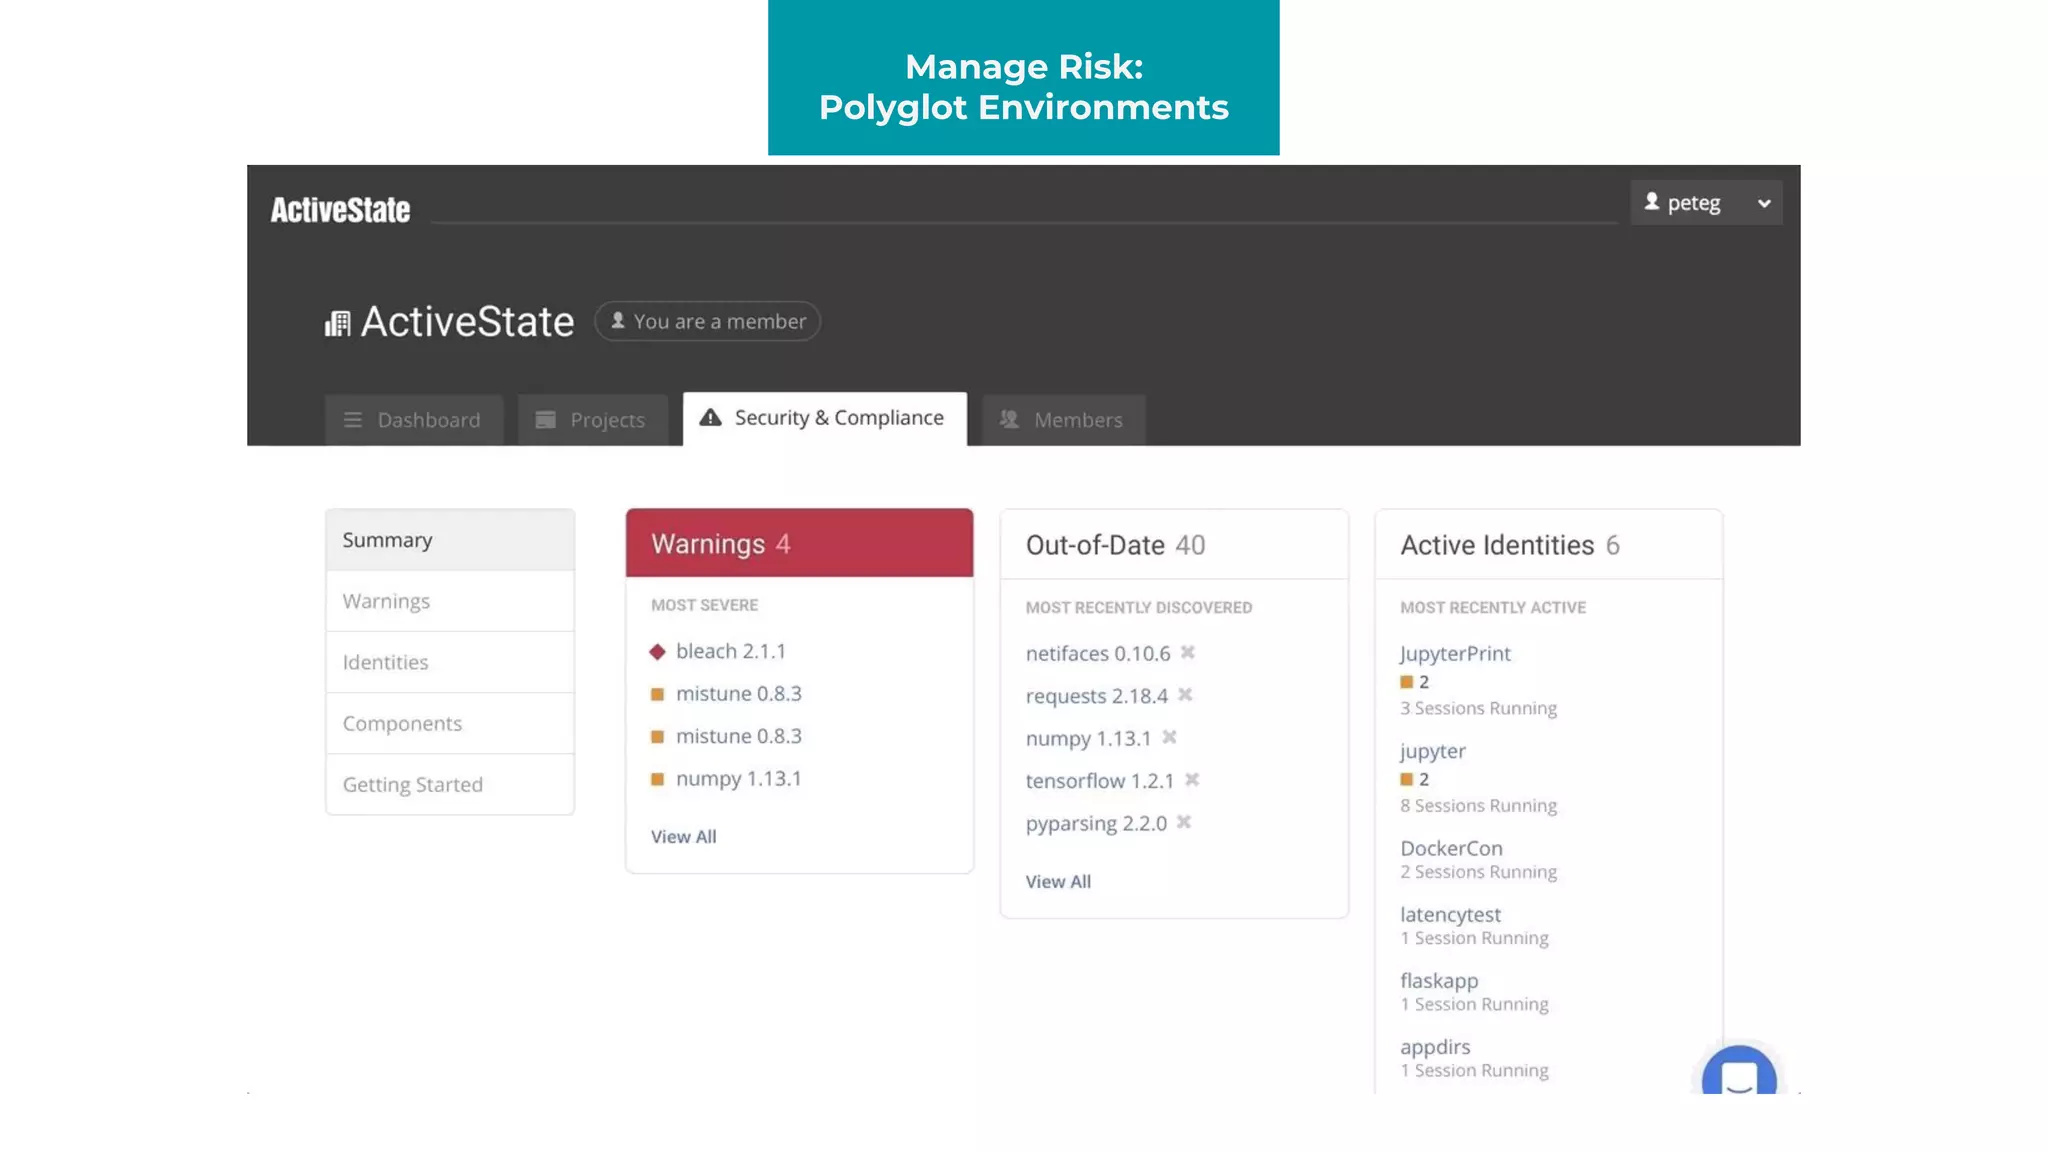Viewport: 2048px width, 1152px height.
Task: Click the ActiveState organization title
Action: [x=467, y=322]
